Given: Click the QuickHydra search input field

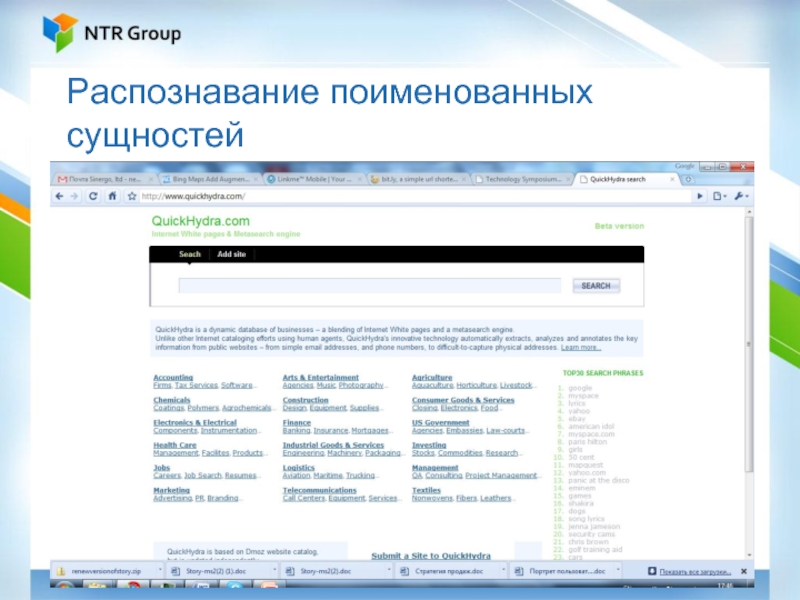Looking at the screenshot, I should (369, 286).
